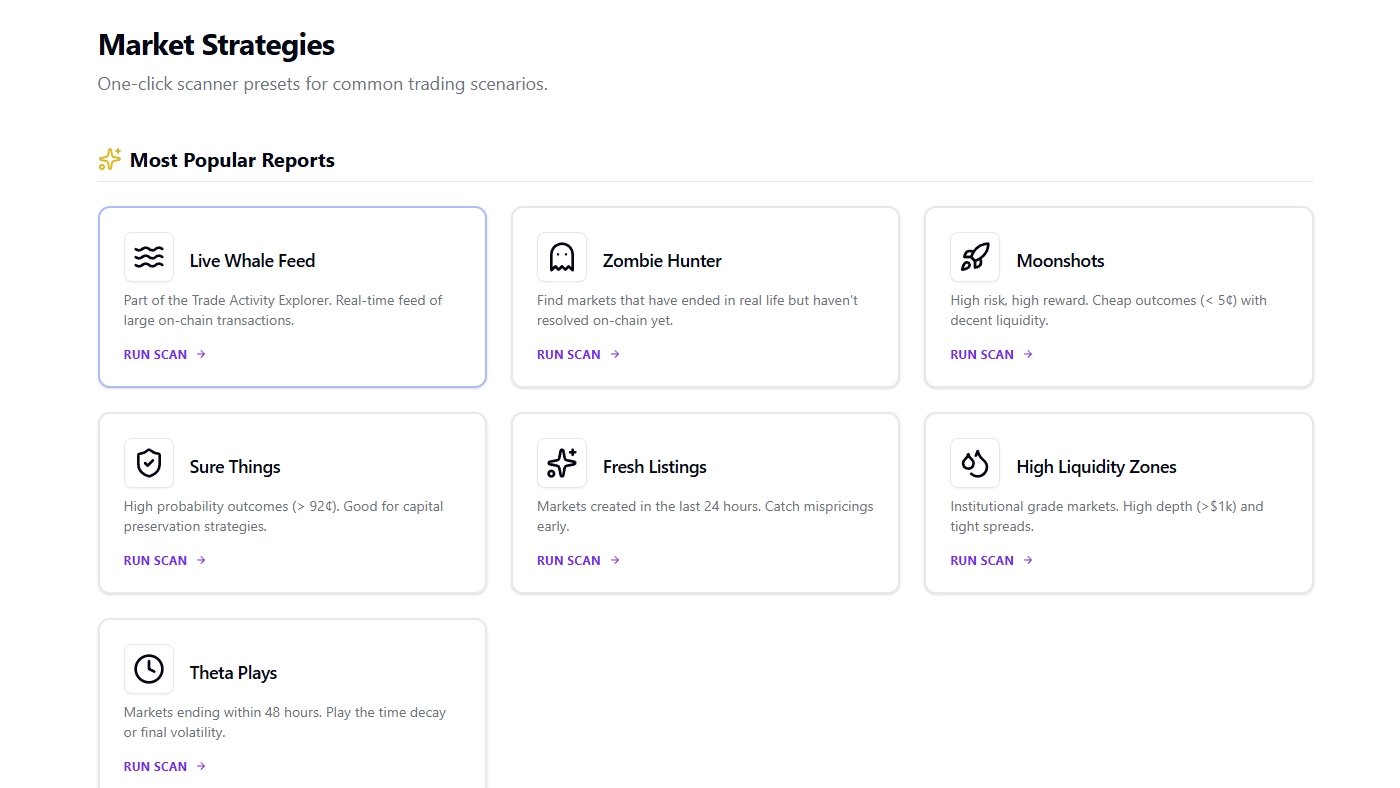
Task: Open the Moonshots card title
Action: tap(1060, 261)
